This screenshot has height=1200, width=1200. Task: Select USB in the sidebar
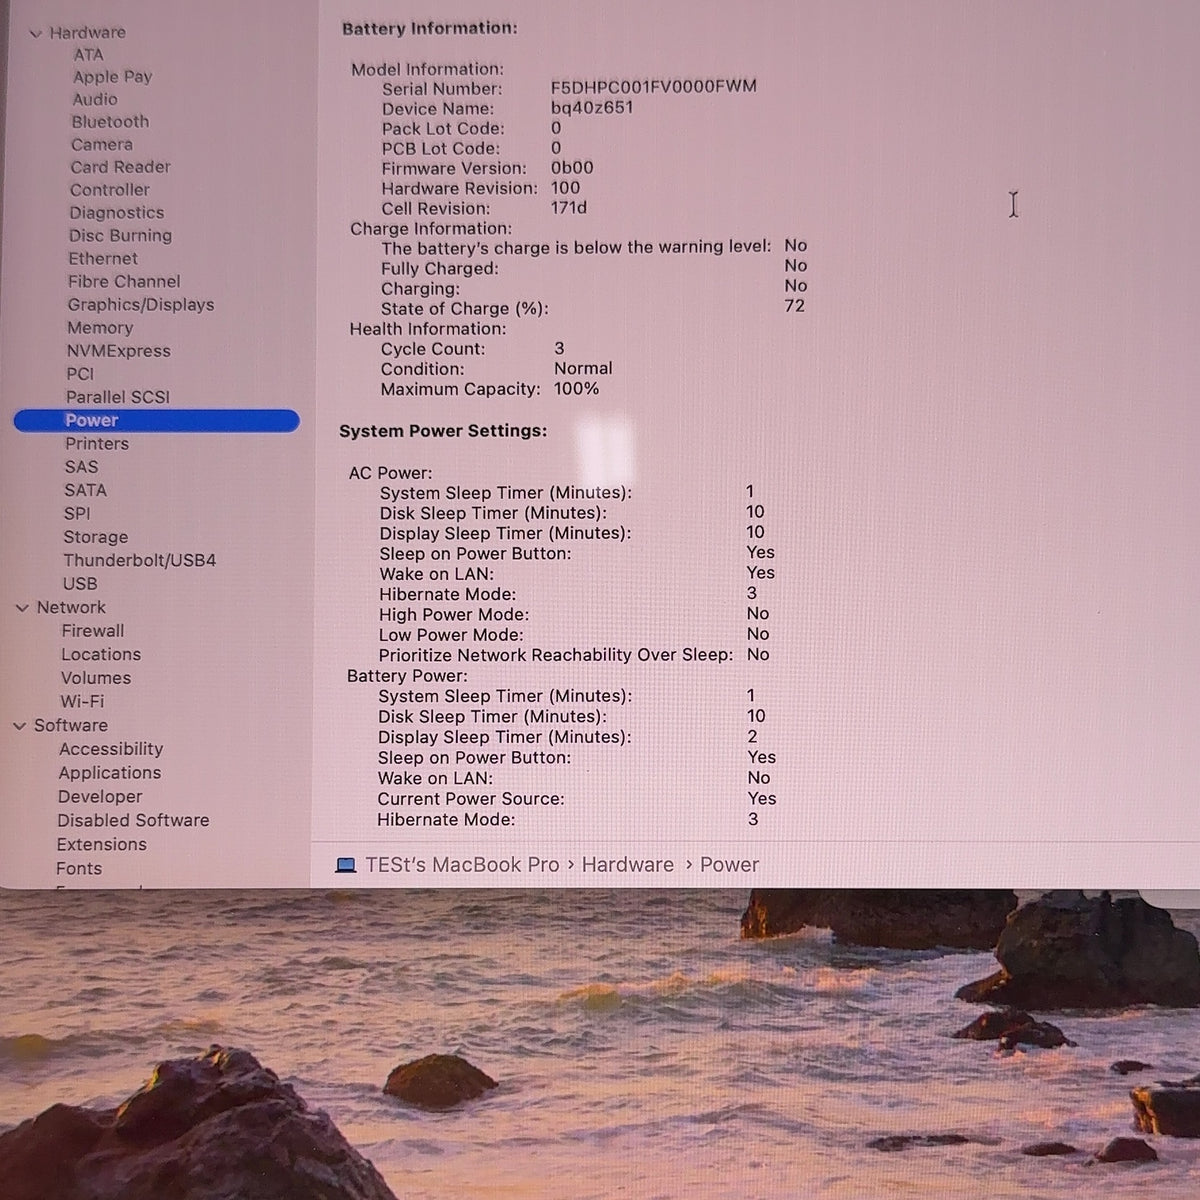coord(80,584)
